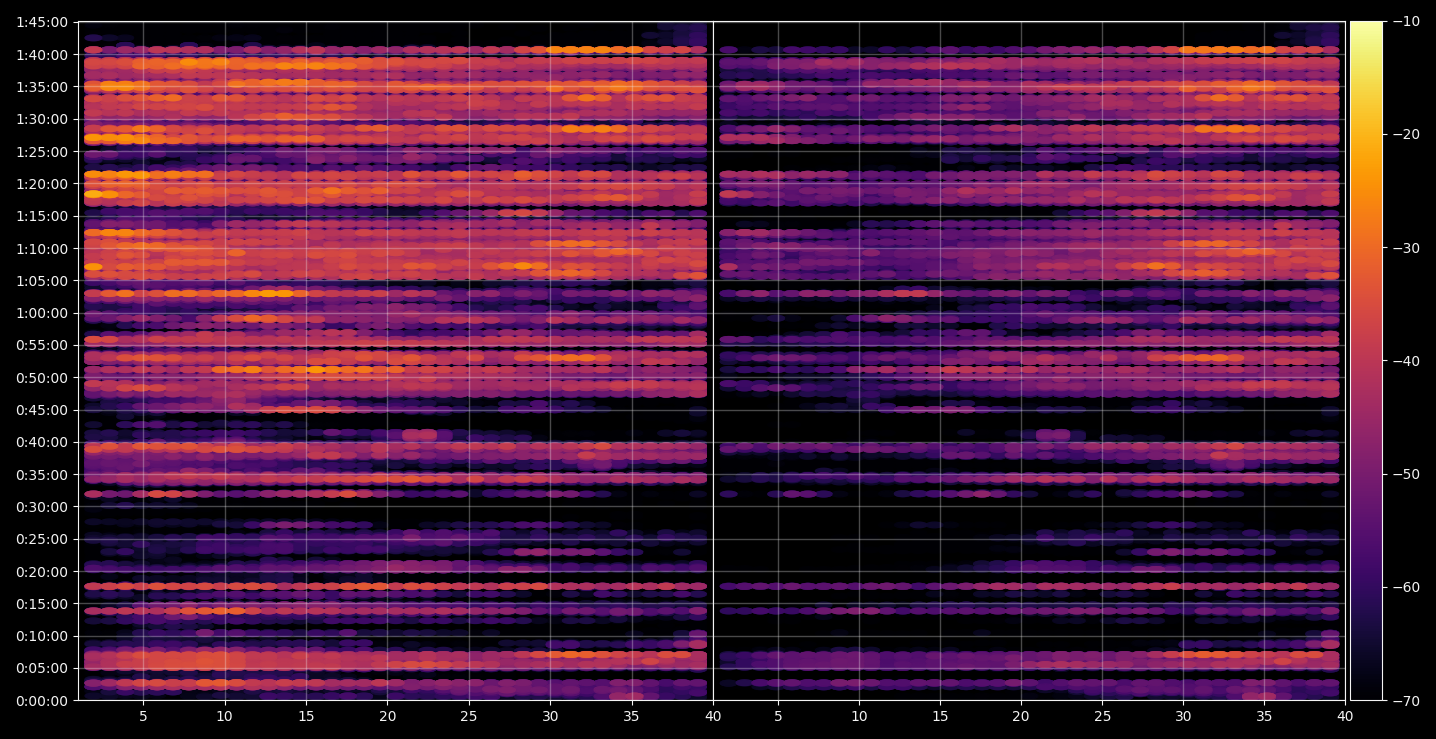Select the 0:40:00 tick label
The image size is (1436, 739).
pos(42,442)
